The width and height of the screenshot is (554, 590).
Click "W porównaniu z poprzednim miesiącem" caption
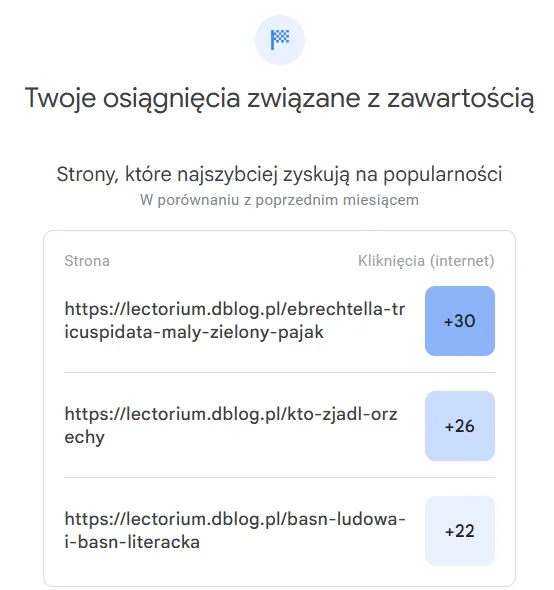(x=279, y=200)
